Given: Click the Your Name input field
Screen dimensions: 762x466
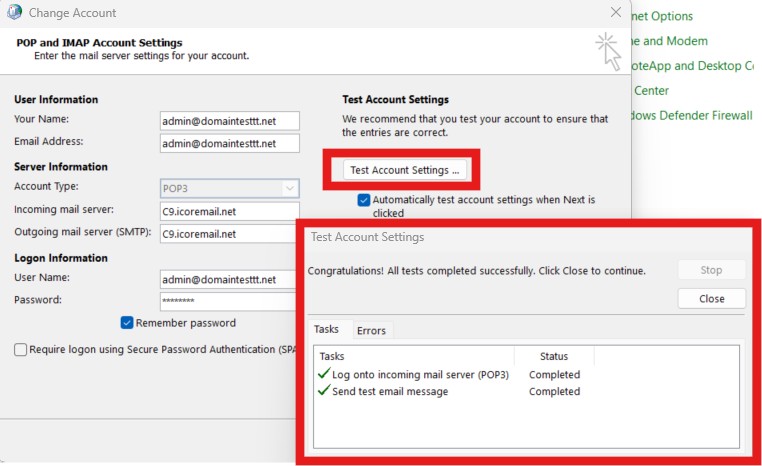Looking at the screenshot, I should (229, 121).
